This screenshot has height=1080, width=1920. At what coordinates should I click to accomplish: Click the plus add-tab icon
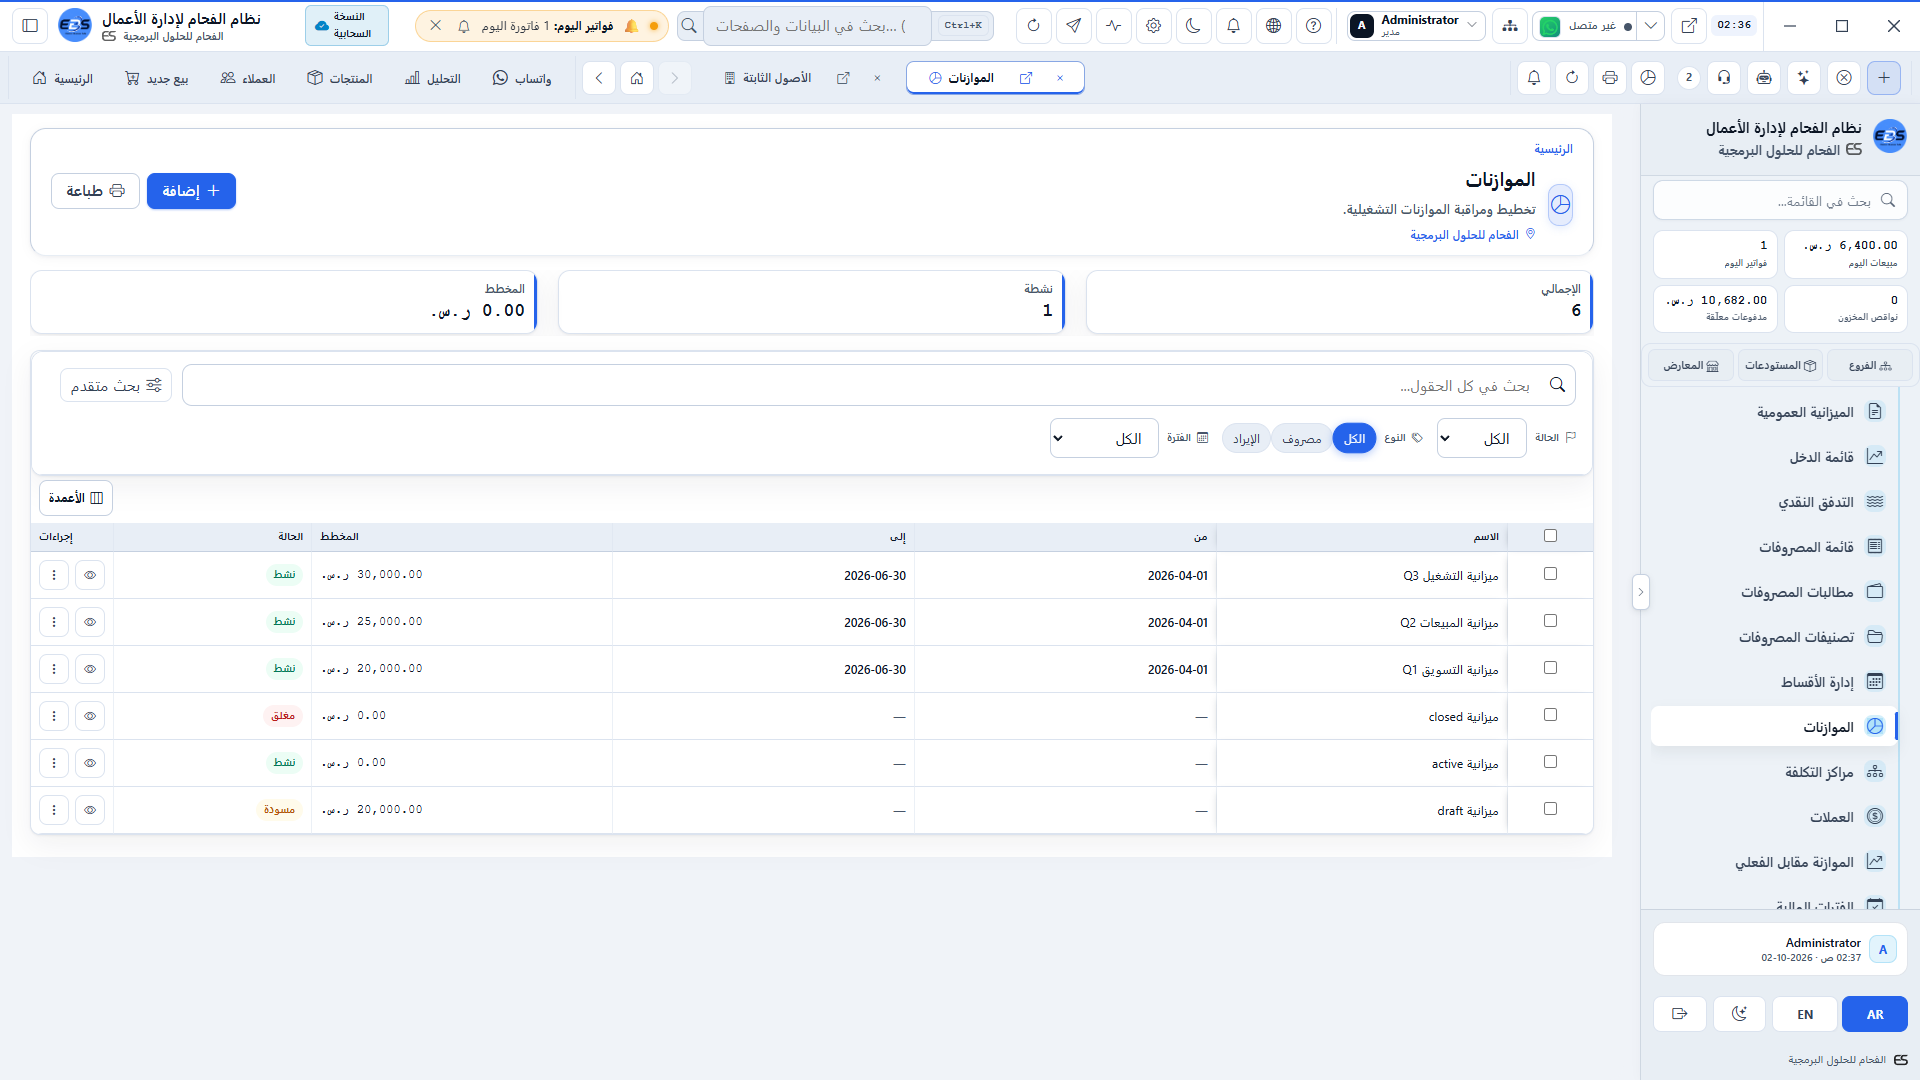click(1884, 78)
